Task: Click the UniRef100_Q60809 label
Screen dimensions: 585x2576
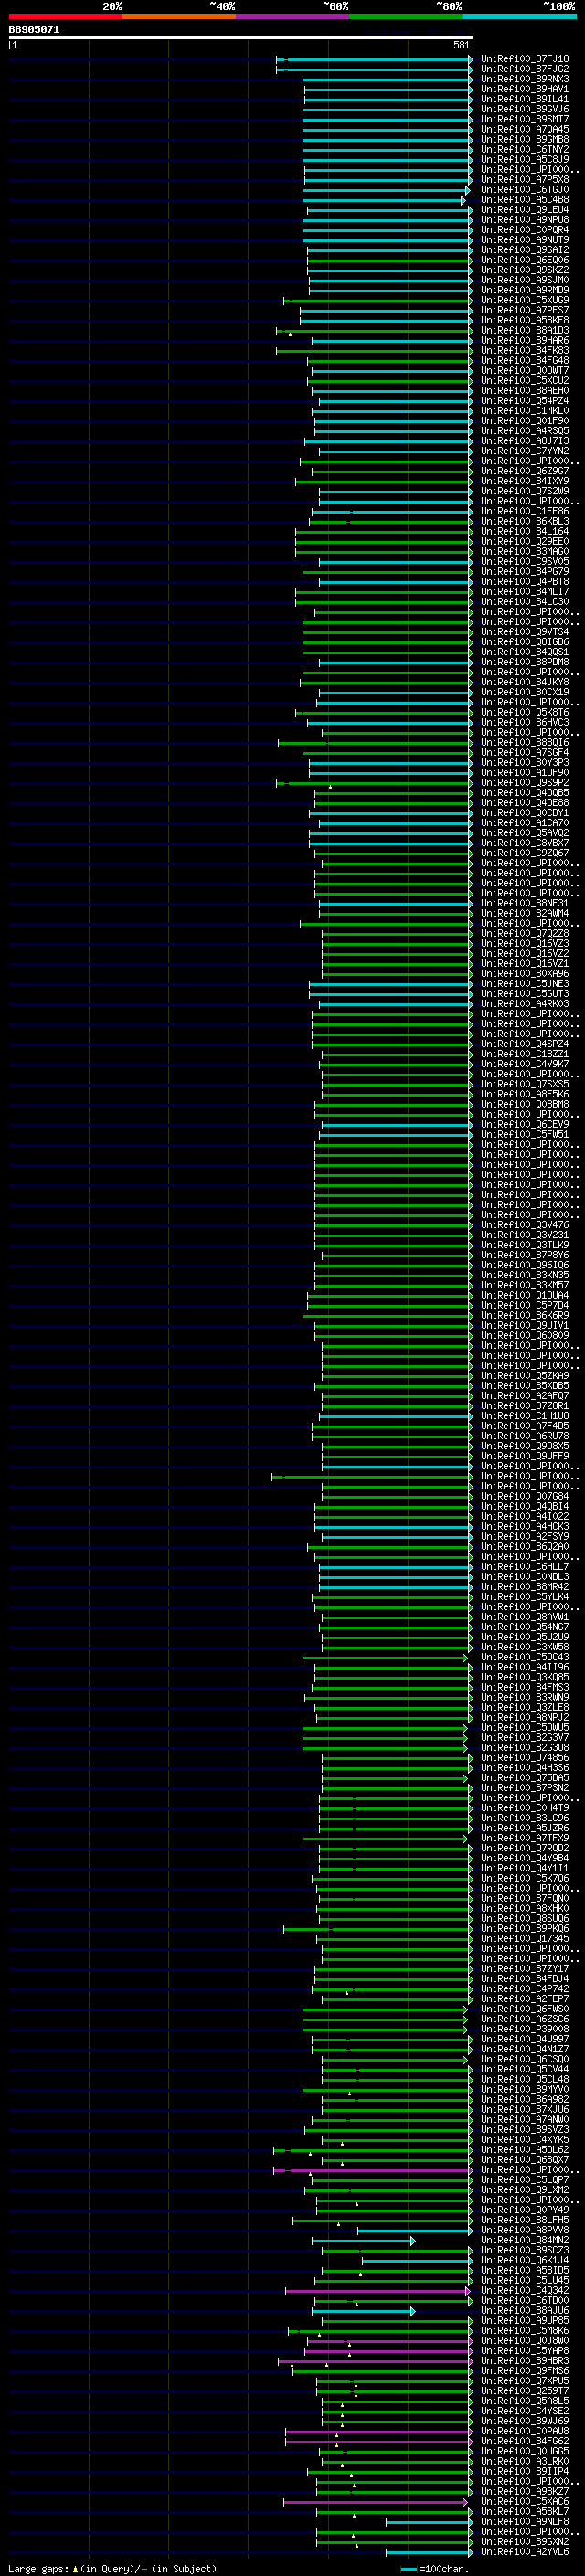Action: pos(524,1336)
